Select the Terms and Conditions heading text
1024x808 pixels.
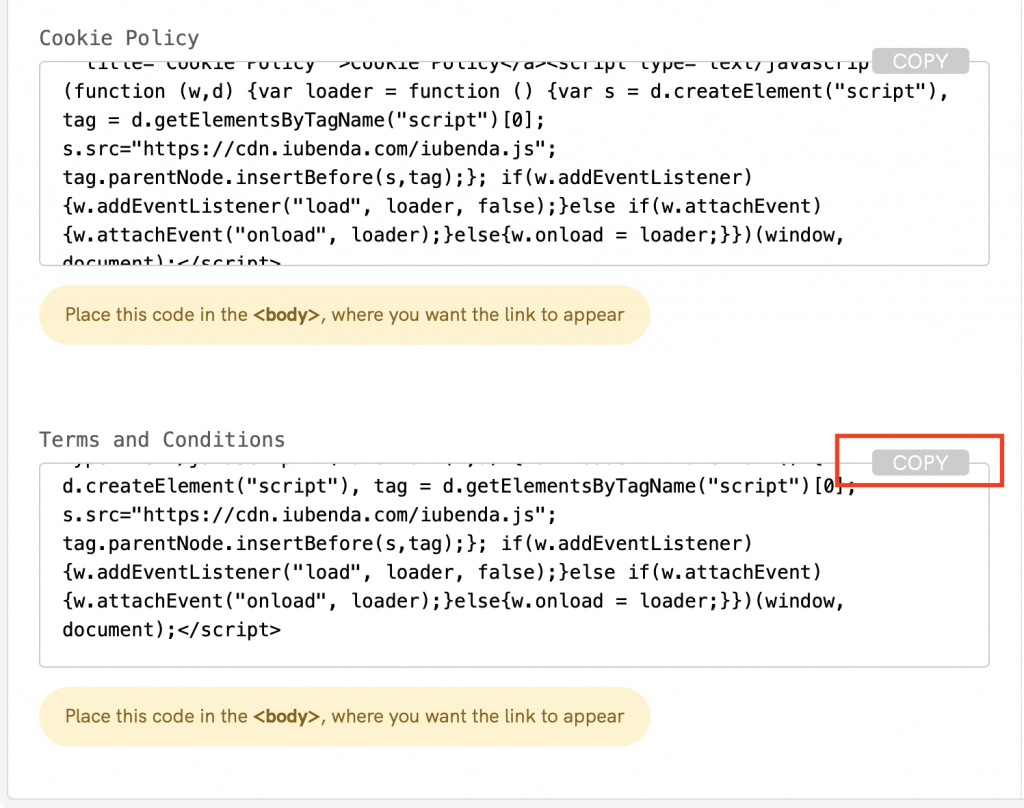(161, 439)
